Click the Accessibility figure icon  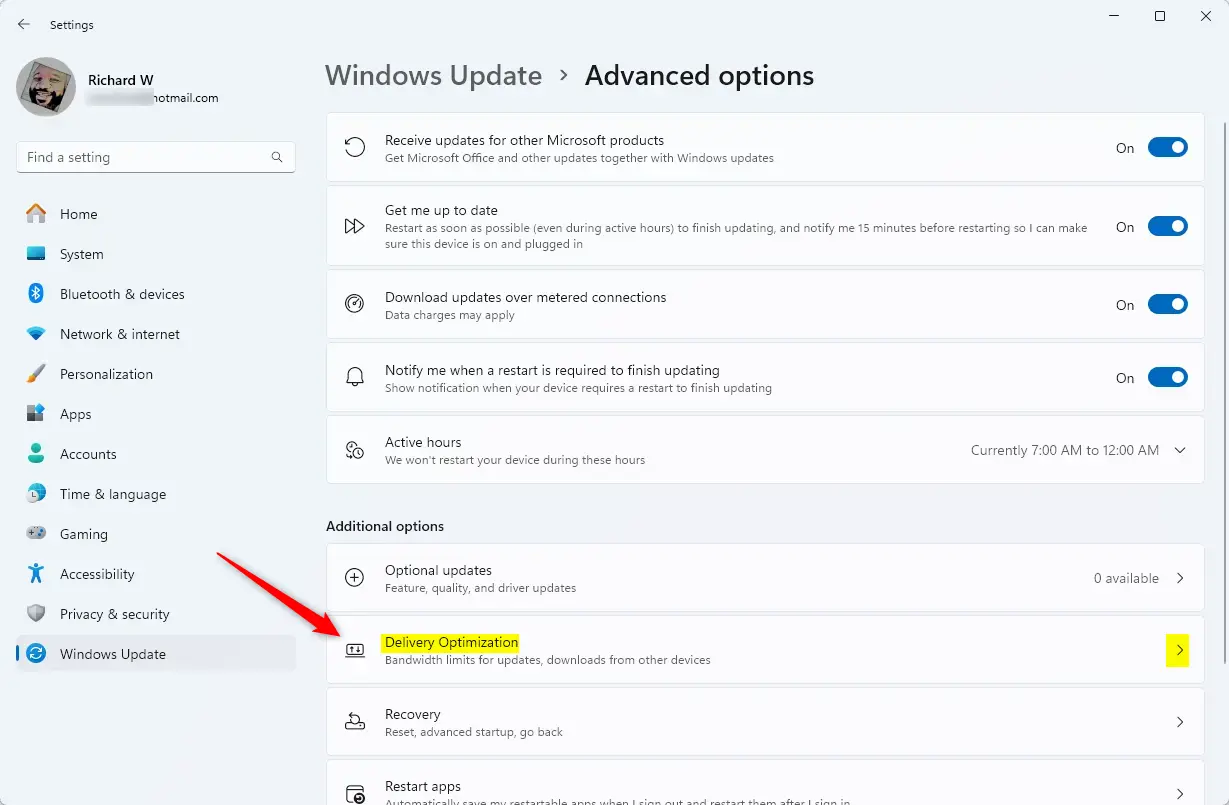(x=36, y=574)
